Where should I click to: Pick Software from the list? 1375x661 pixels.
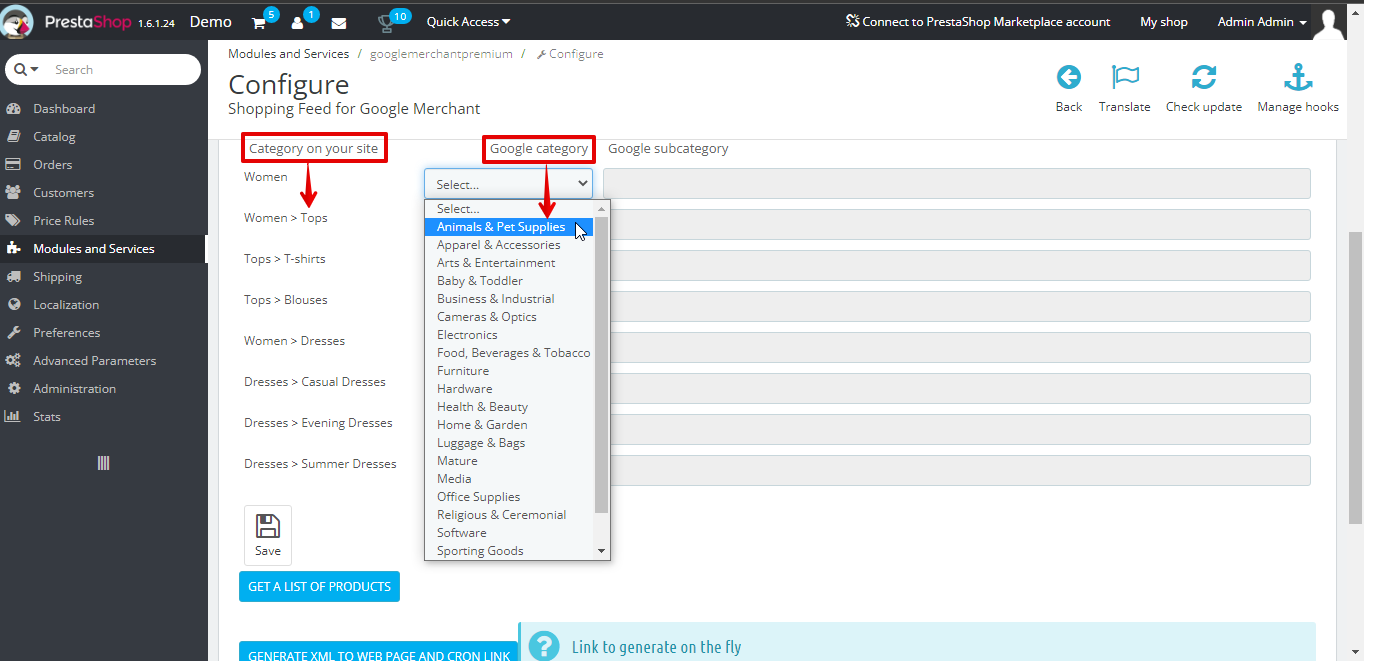click(x=509, y=533)
